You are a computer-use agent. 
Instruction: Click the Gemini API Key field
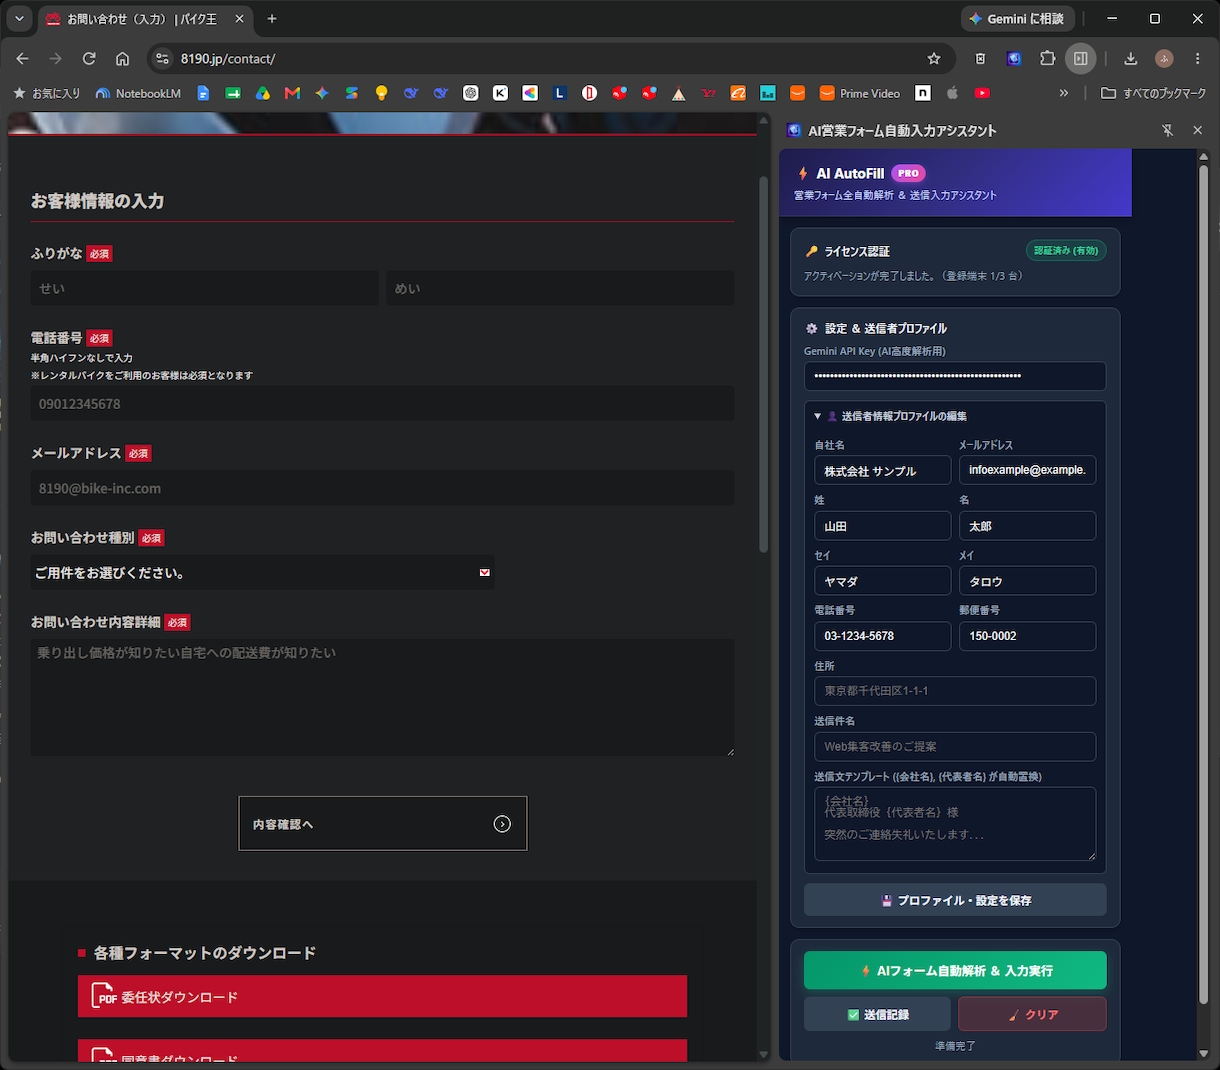pyautogui.click(x=955, y=376)
